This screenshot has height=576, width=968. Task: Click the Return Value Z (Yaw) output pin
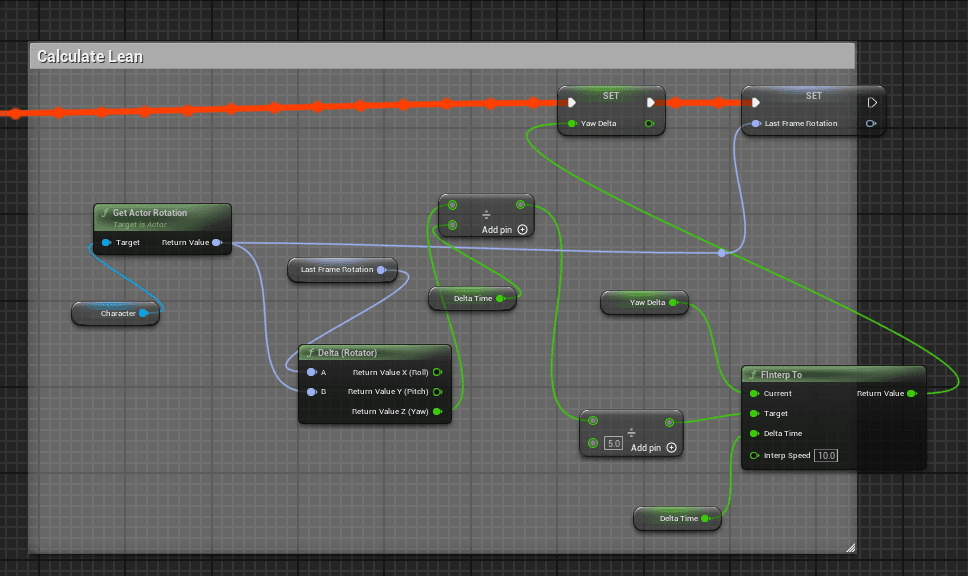point(437,411)
